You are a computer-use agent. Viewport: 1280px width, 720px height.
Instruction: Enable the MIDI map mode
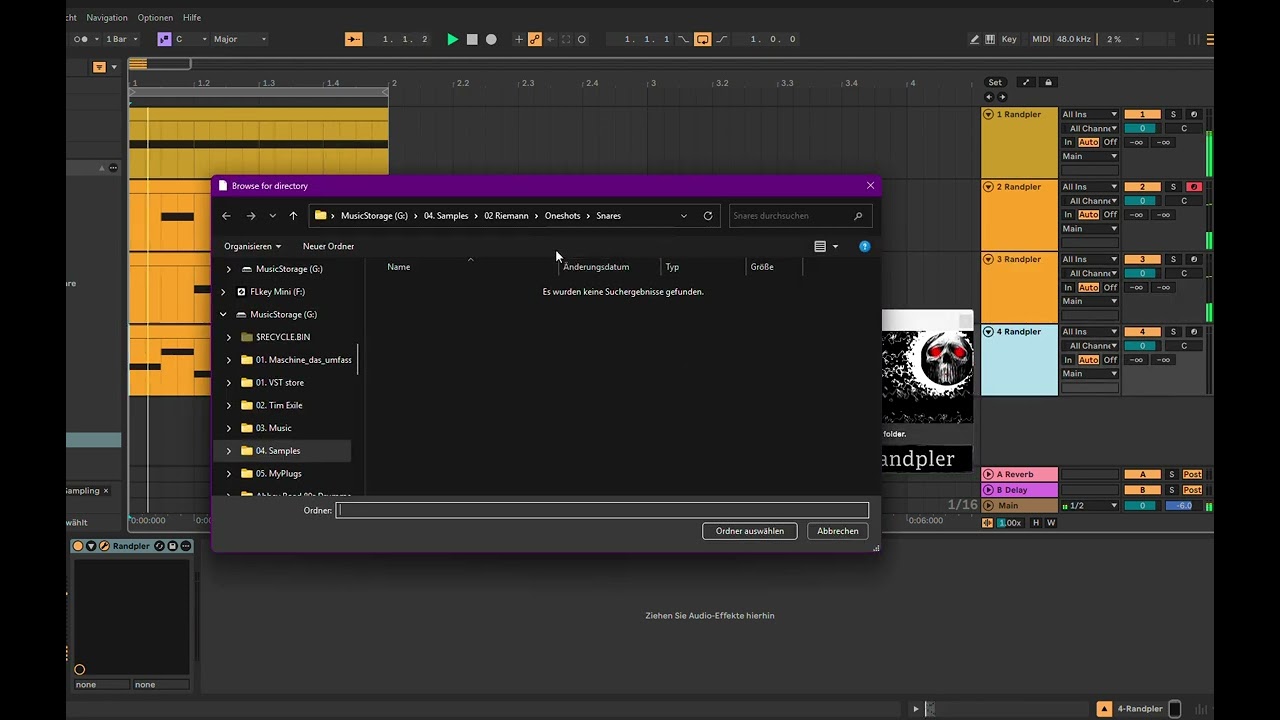[x=1041, y=39]
